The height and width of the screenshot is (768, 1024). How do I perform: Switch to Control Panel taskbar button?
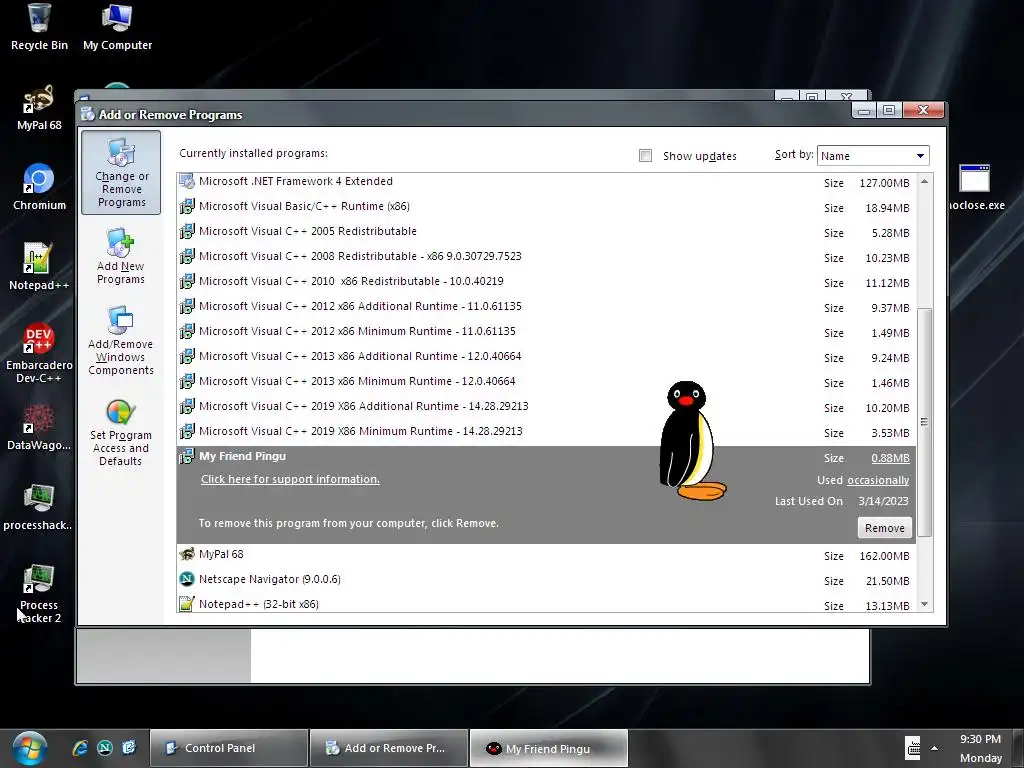[229, 748]
